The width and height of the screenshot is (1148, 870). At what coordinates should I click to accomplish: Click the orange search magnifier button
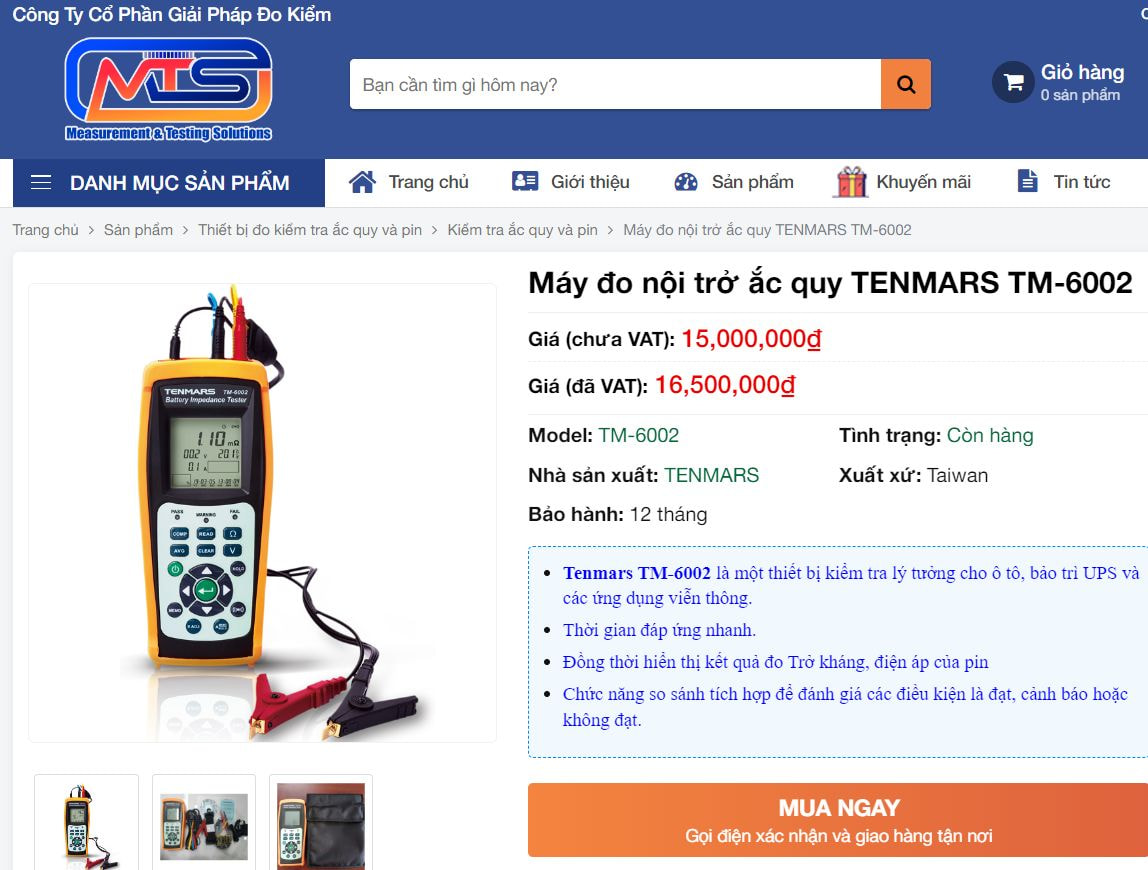tap(906, 84)
